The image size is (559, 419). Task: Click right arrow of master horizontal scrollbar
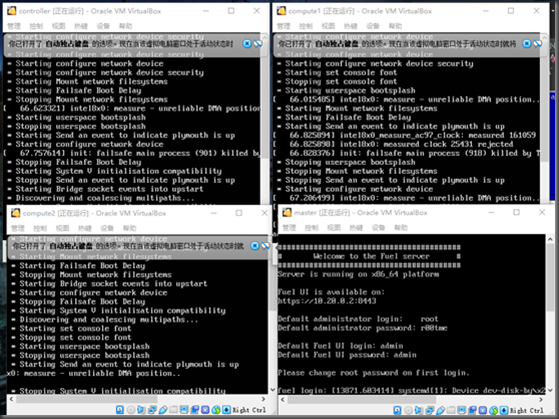point(541,399)
